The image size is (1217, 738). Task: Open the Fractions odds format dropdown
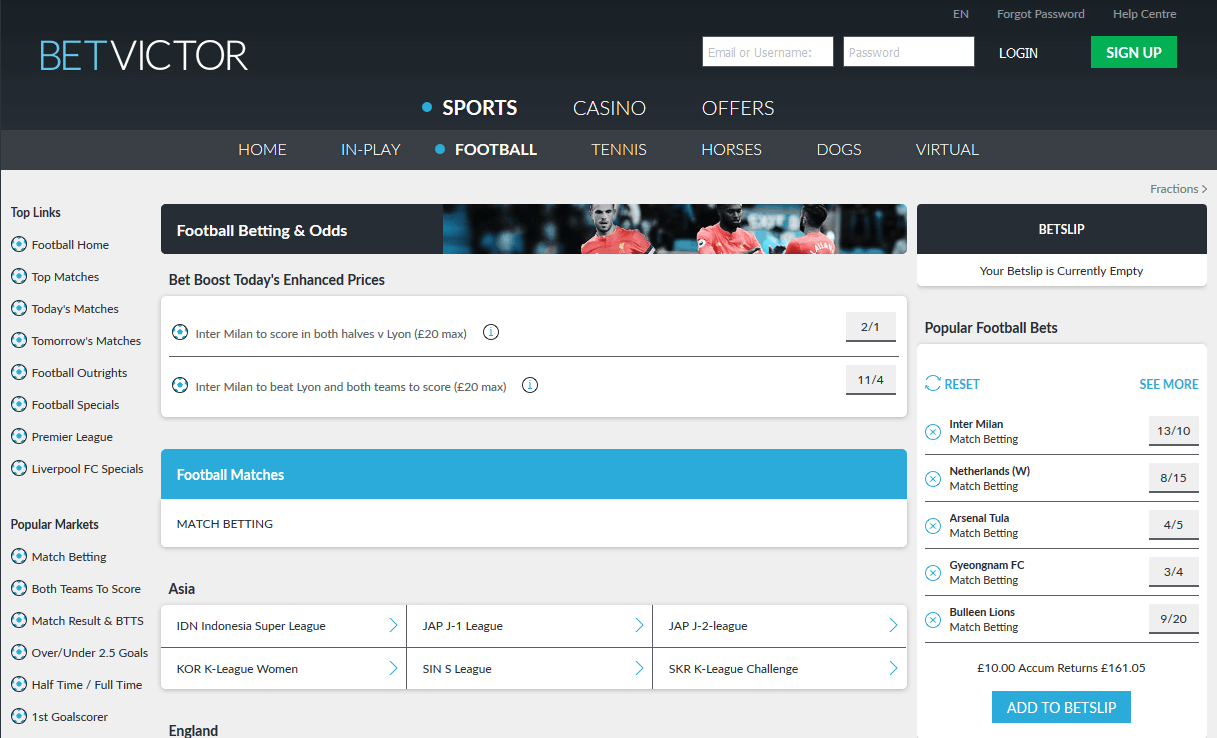point(1178,189)
